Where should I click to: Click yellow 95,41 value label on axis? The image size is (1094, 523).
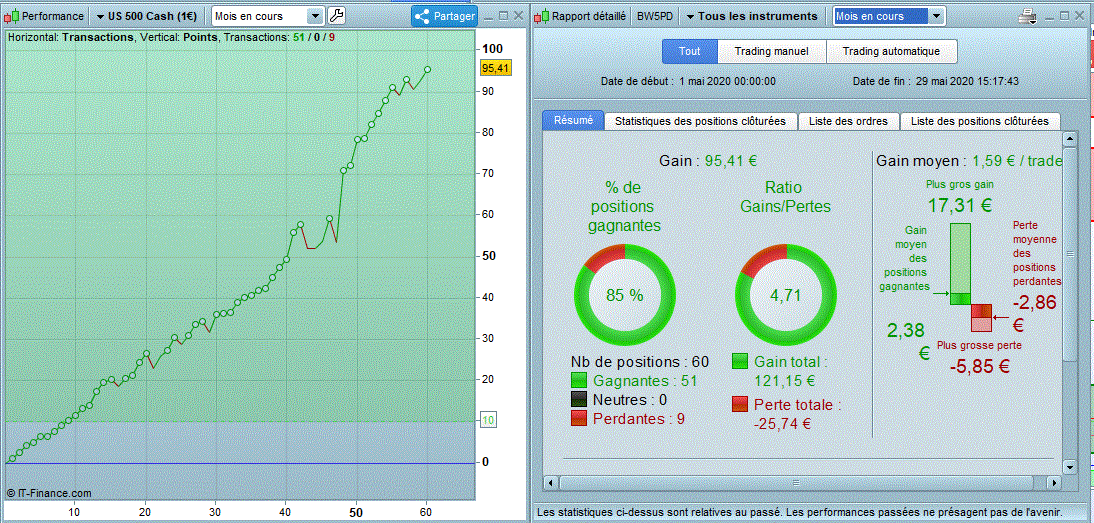tap(496, 68)
